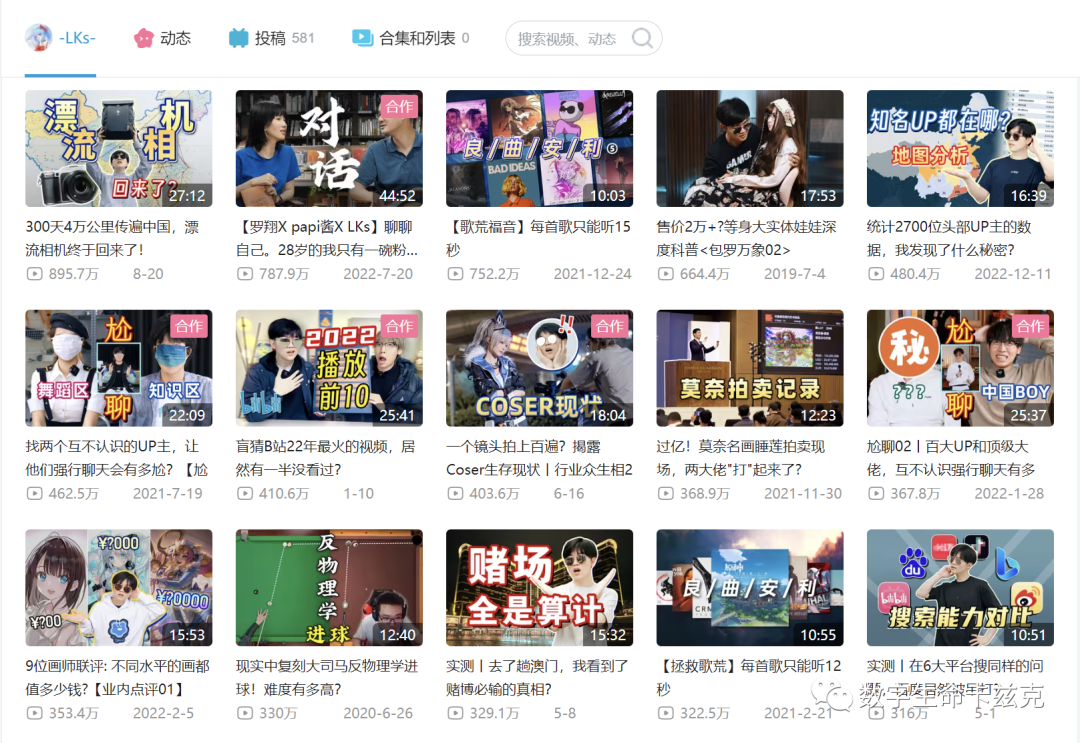Open the 漂流相机 video thumbnail

click(x=118, y=148)
